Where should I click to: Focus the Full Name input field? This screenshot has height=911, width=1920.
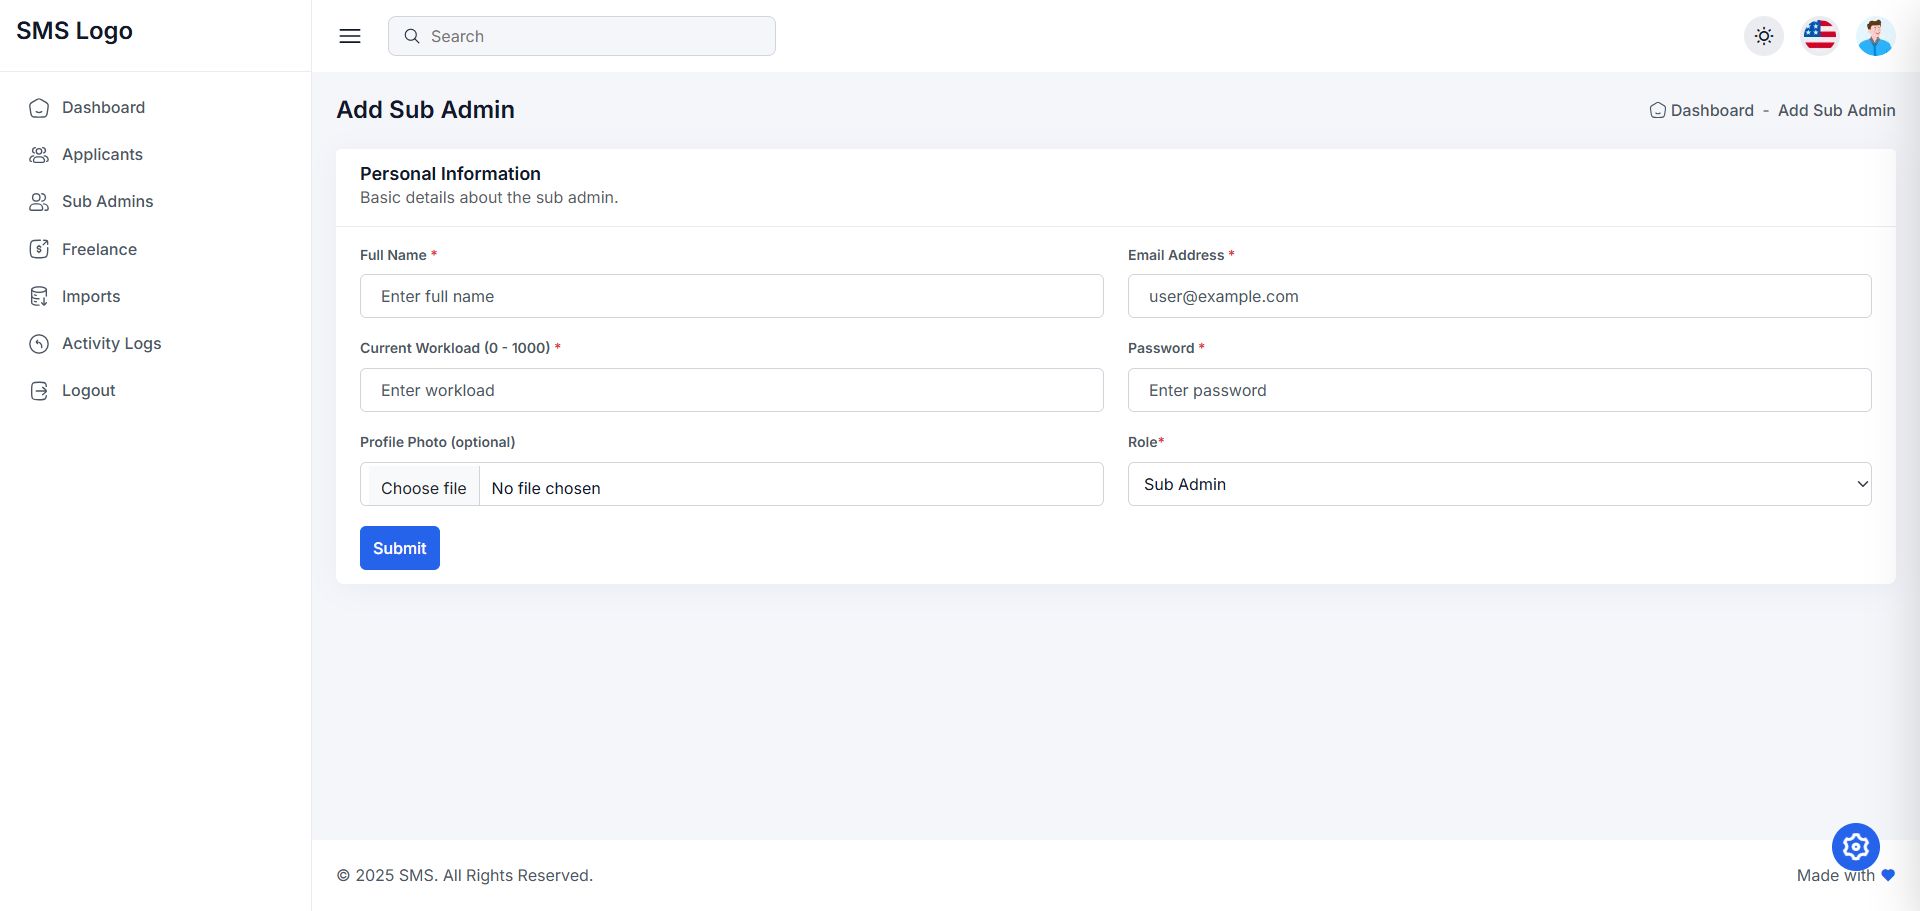[x=731, y=296]
